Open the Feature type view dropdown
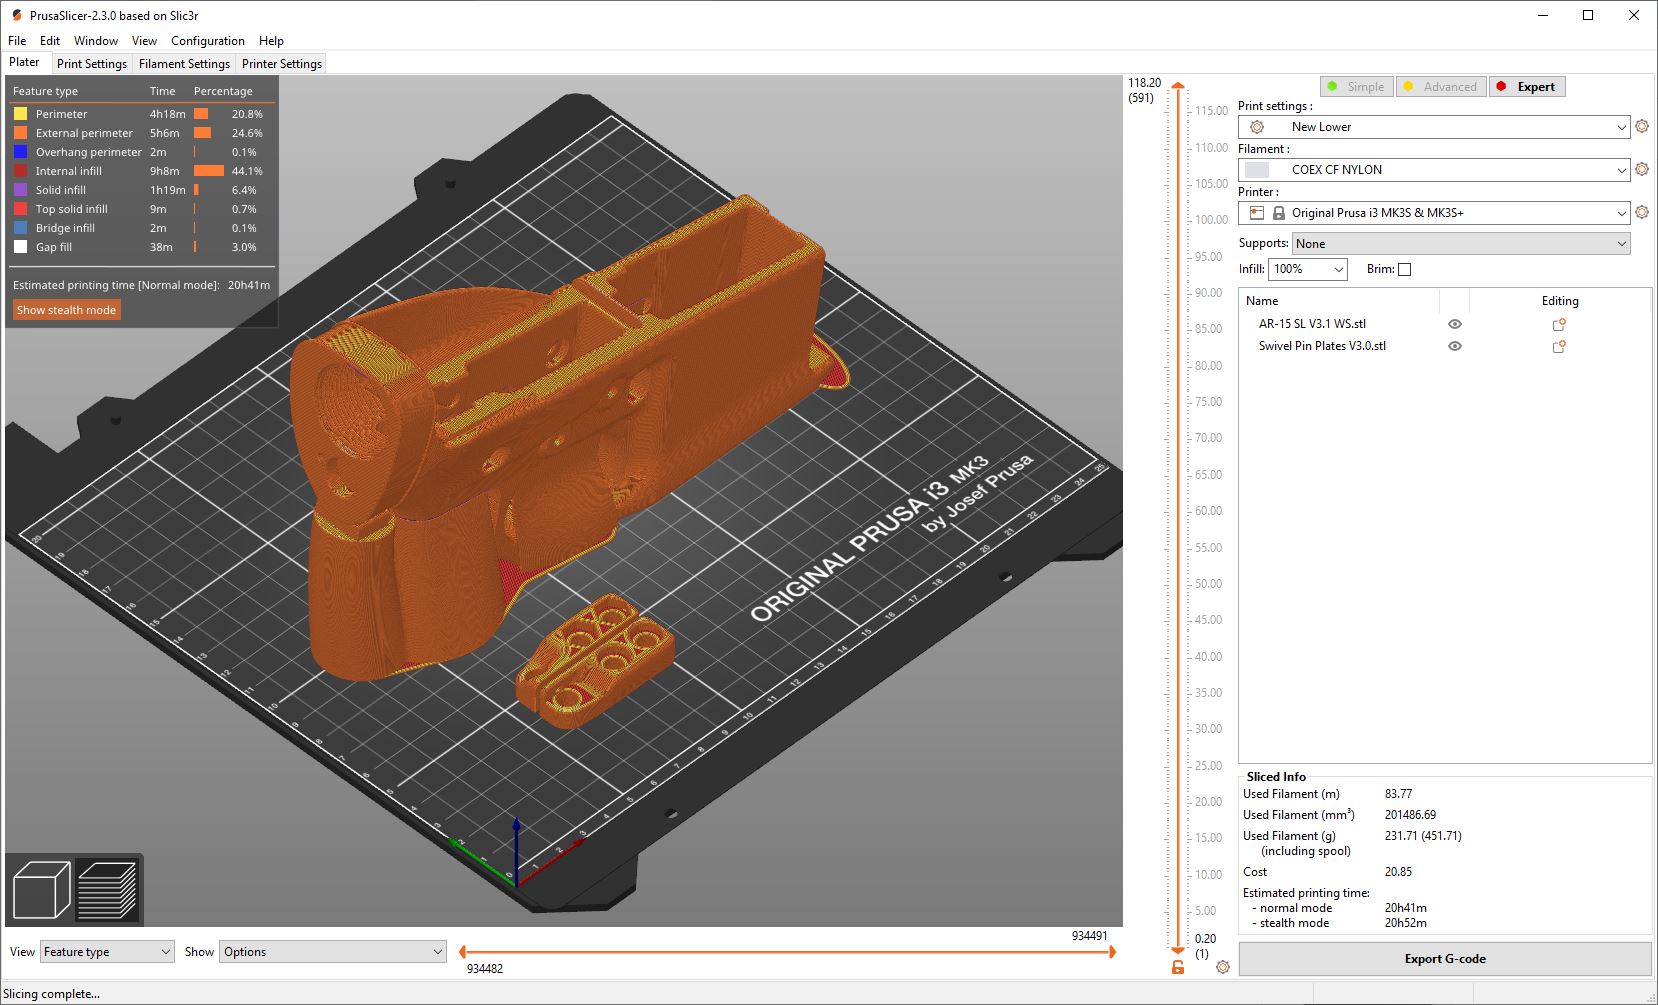This screenshot has height=1005, width=1658. point(107,952)
